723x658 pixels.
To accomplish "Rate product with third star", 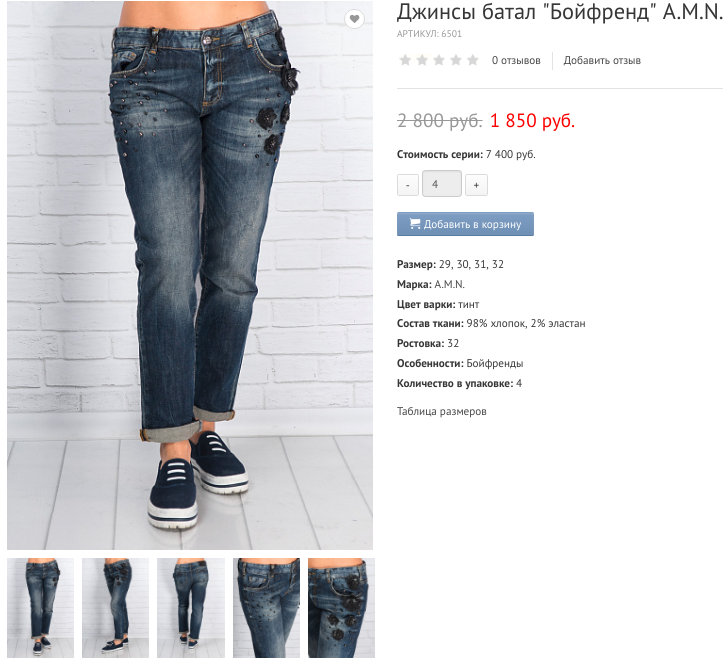I will (439, 60).
